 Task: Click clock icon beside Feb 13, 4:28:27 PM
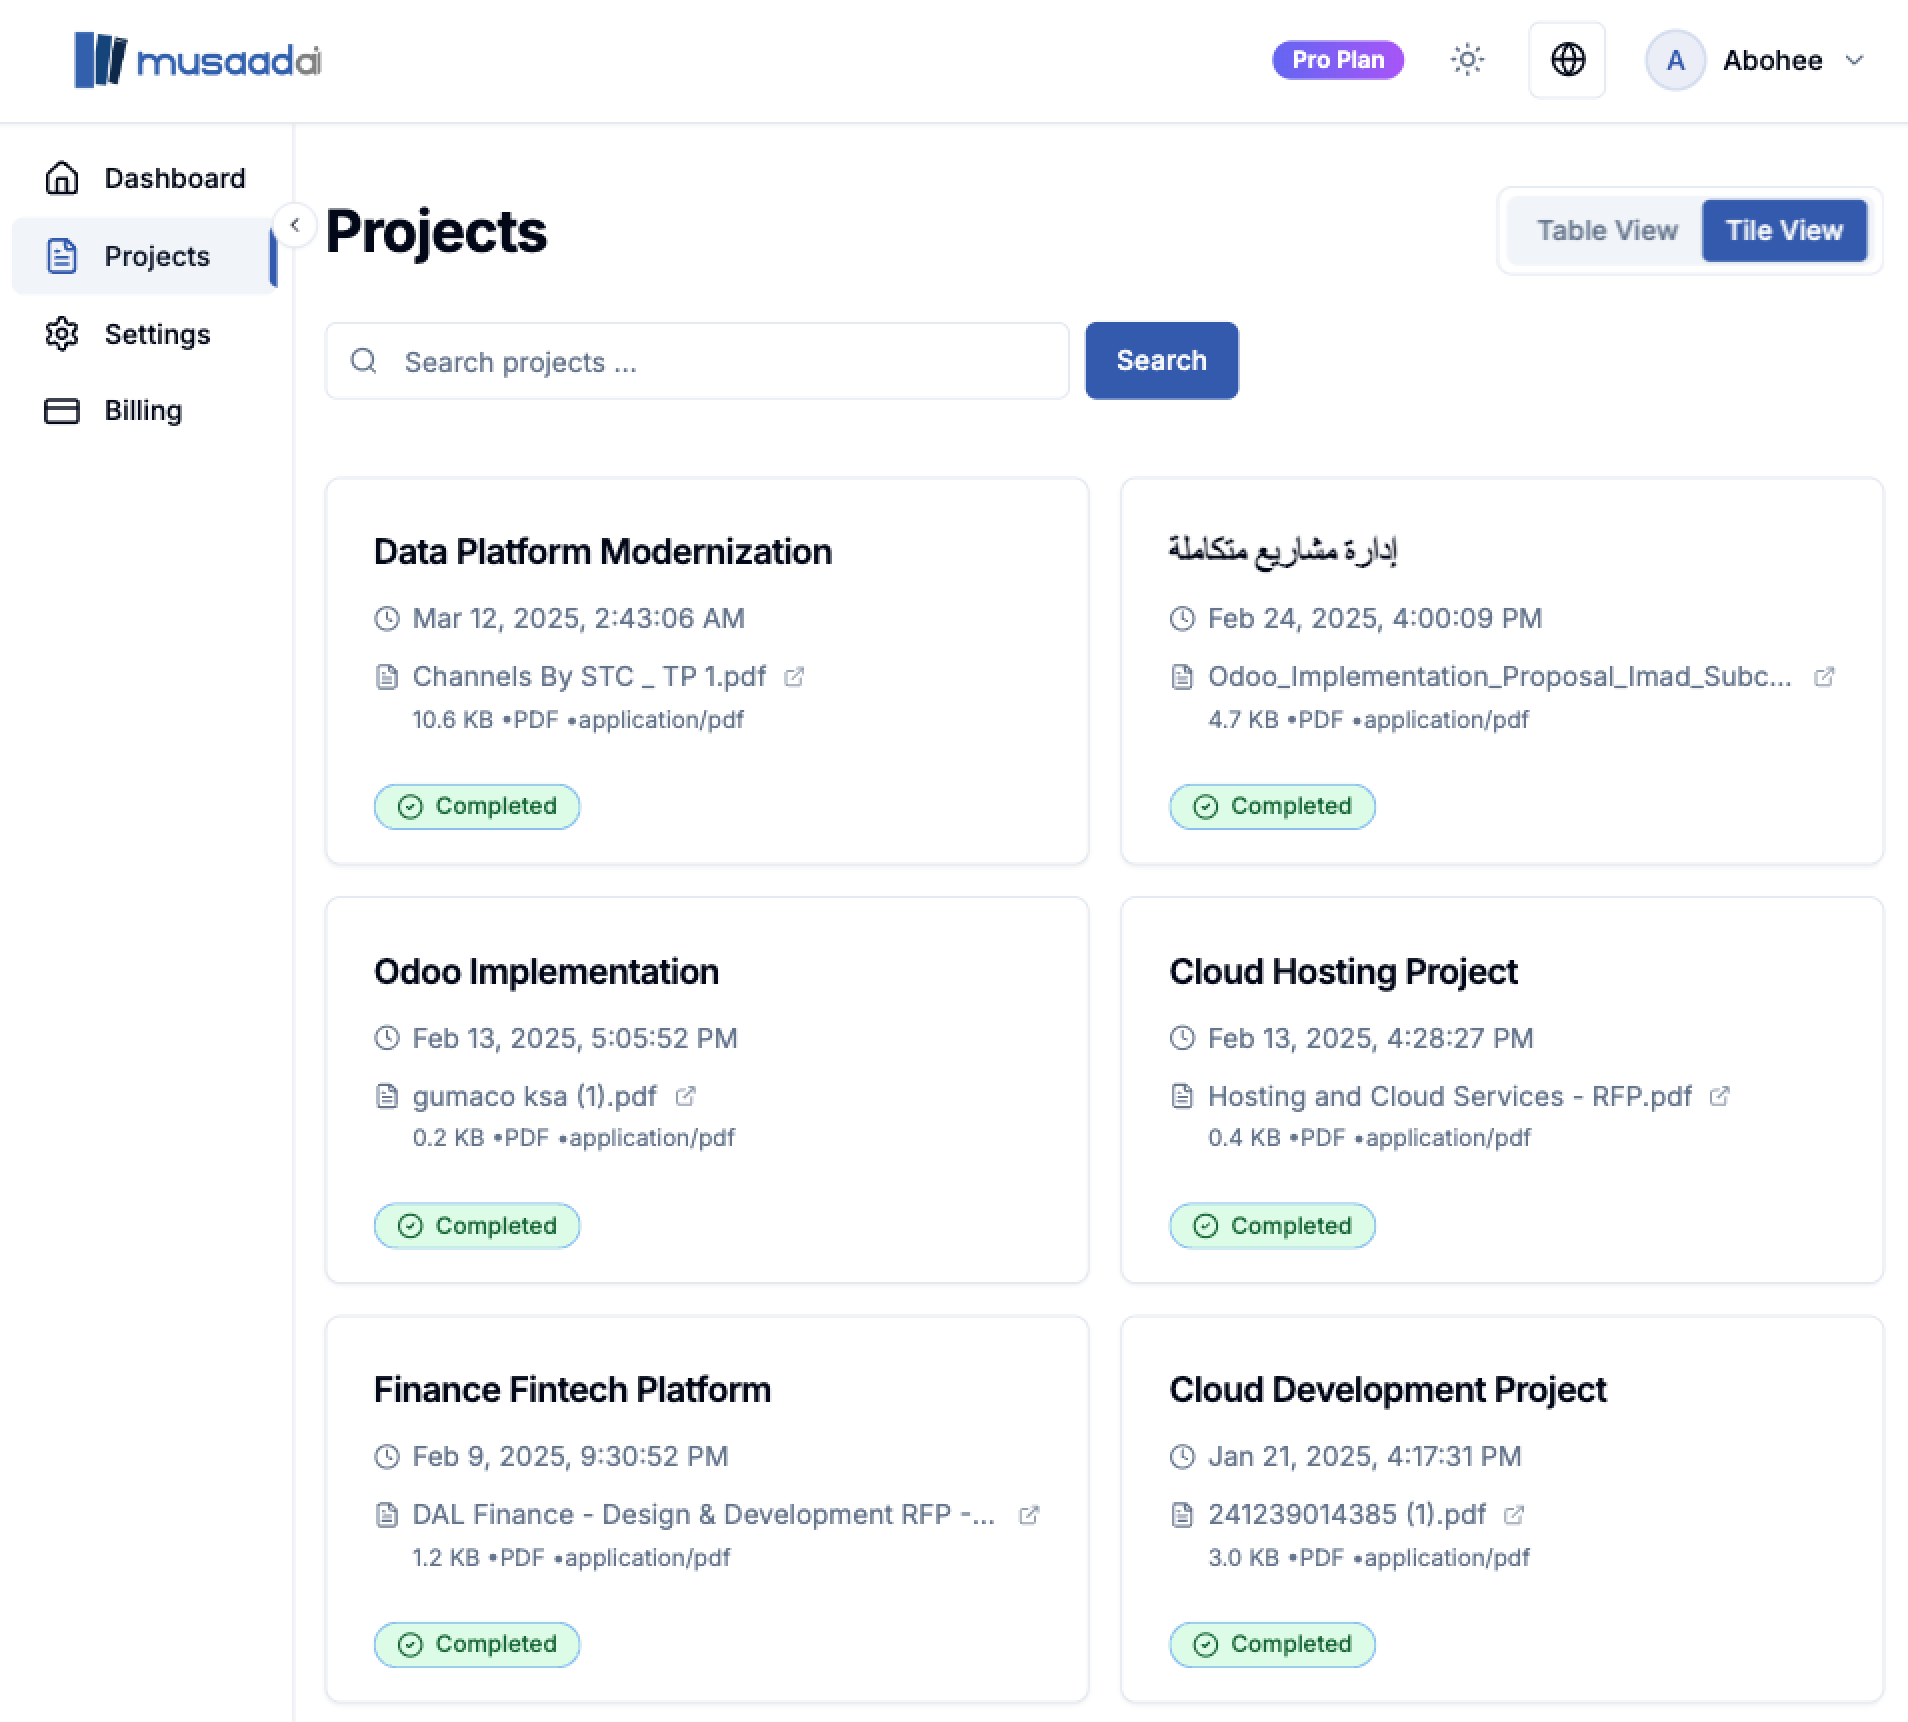(1182, 1038)
